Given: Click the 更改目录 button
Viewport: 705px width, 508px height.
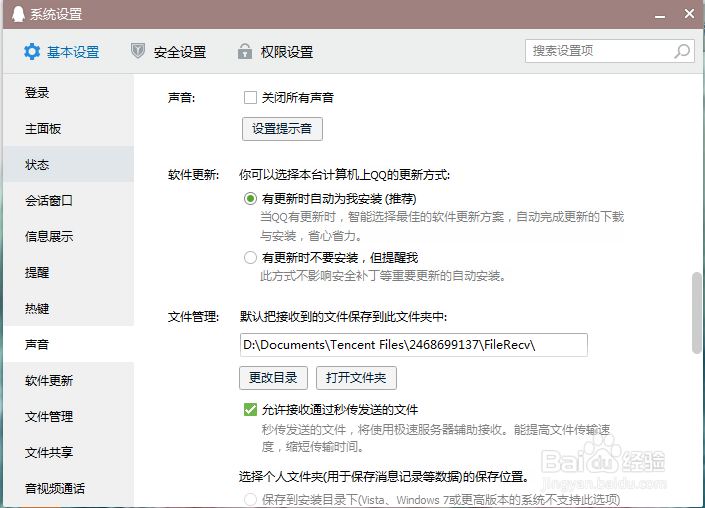Looking at the screenshot, I should coord(273,378).
